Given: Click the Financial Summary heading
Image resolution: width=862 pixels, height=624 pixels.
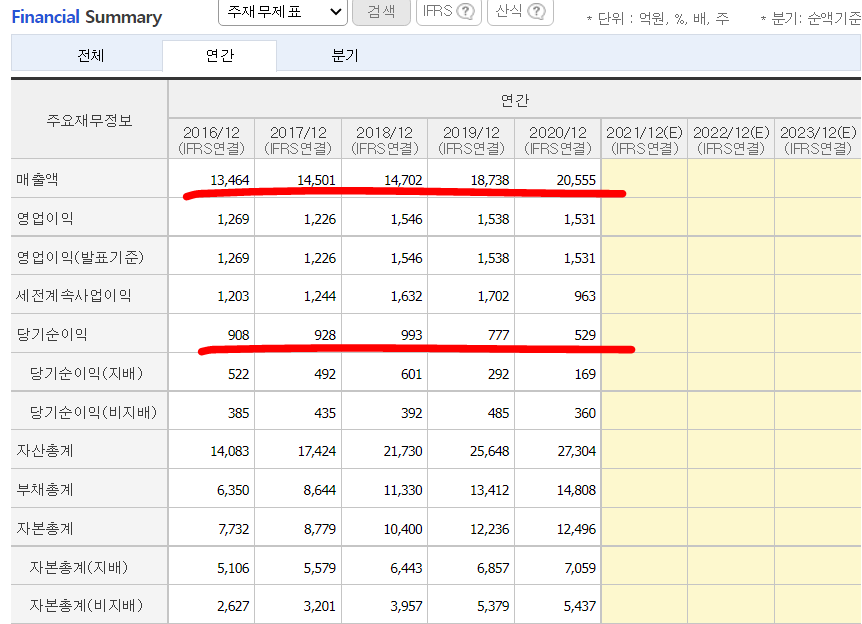Looking at the screenshot, I should point(87,17).
